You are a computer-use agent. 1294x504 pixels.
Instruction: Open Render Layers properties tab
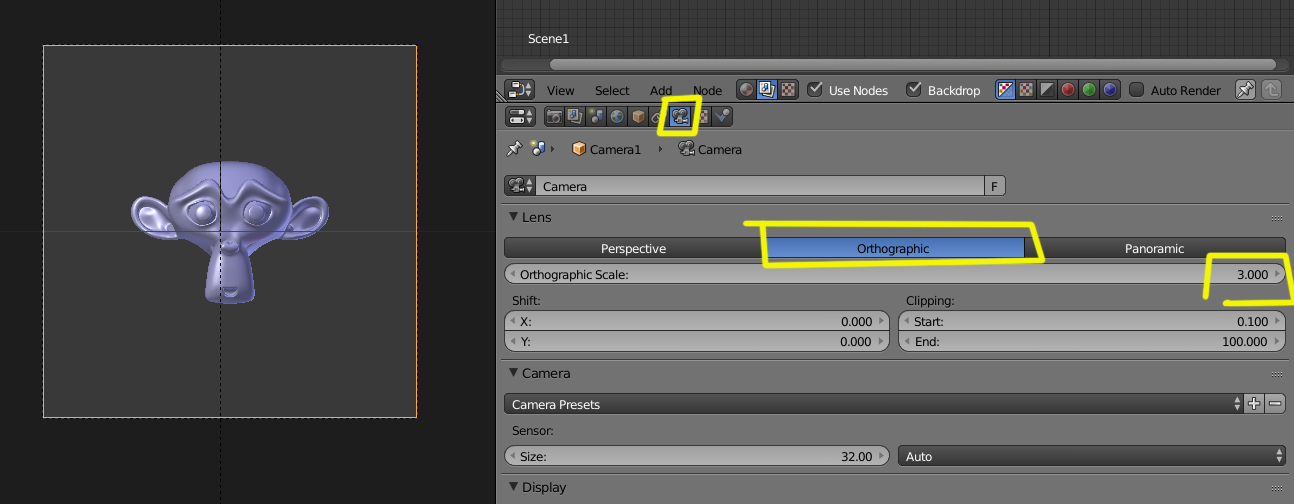pyautogui.click(x=575, y=116)
